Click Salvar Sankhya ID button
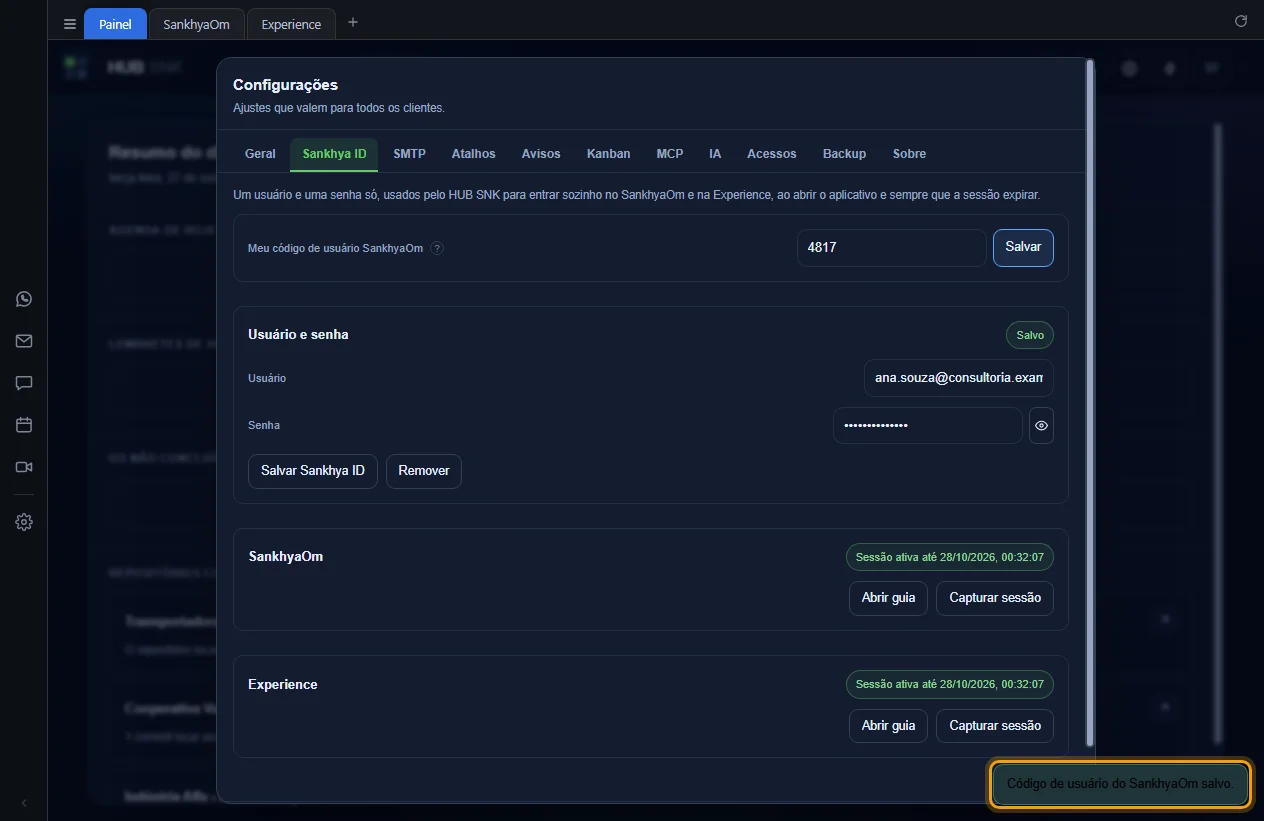 click(x=313, y=470)
